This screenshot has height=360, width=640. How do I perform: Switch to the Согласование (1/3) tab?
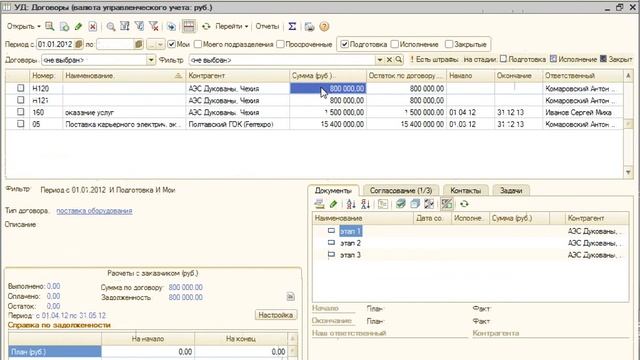[401, 191]
